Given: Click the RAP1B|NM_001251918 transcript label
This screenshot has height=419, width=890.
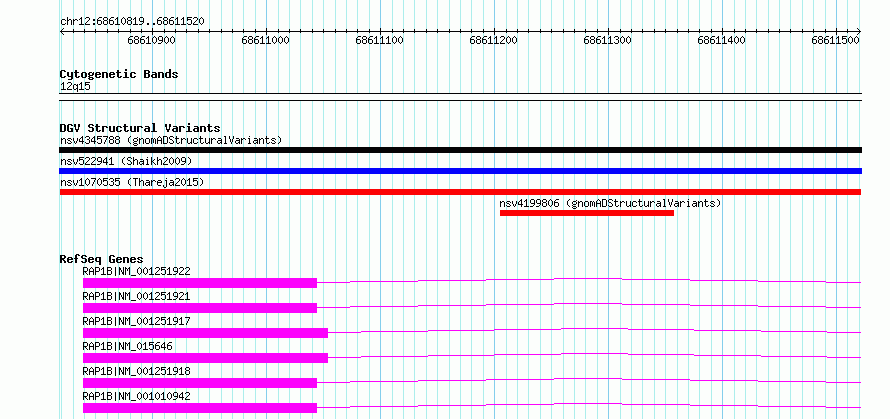Looking at the screenshot, I should click(x=136, y=371).
